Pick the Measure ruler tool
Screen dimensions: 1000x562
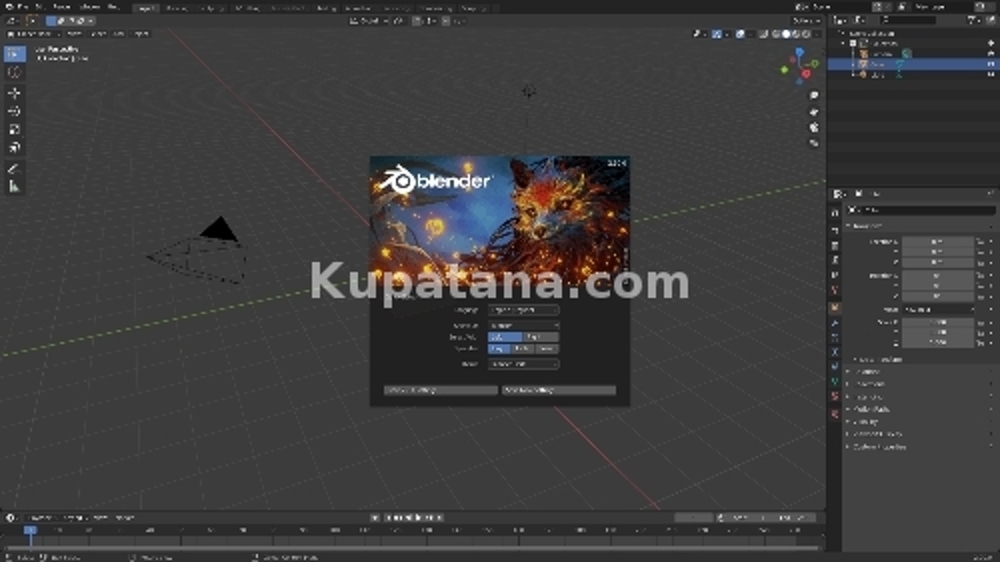click(x=14, y=185)
